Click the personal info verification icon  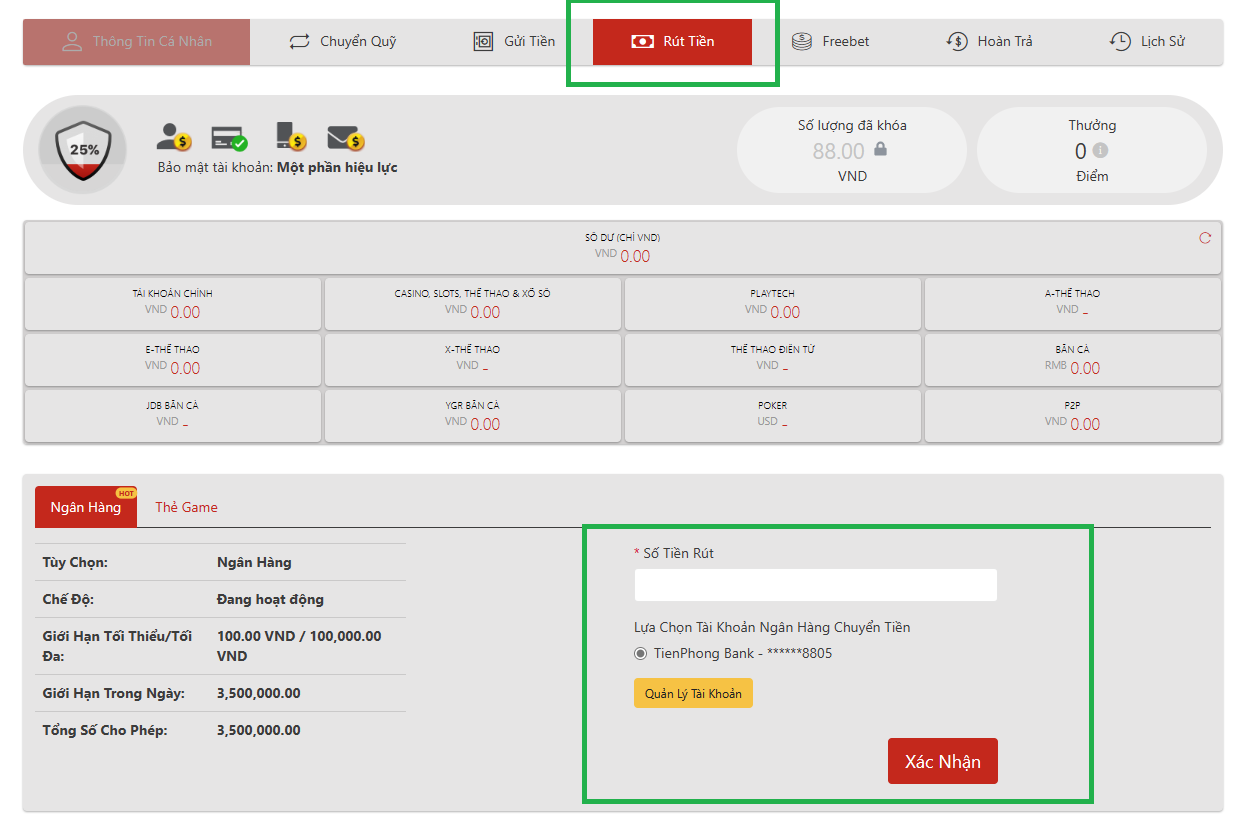pyautogui.click(x=173, y=137)
